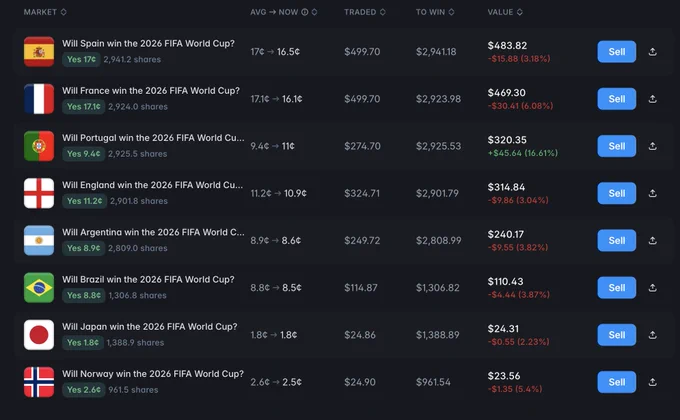The height and width of the screenshot is (420, 680).
Task: Click the info icon beside AVG → NOW
Action: click(305, 12)
